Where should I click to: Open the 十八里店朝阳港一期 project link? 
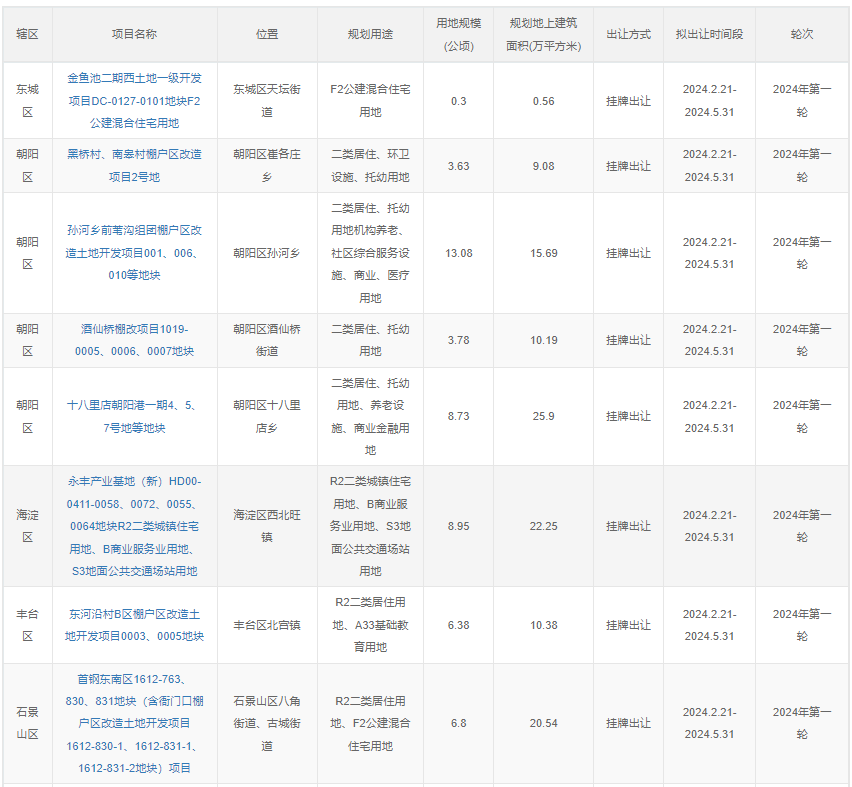pyautogui.click(x=130, y=410)
